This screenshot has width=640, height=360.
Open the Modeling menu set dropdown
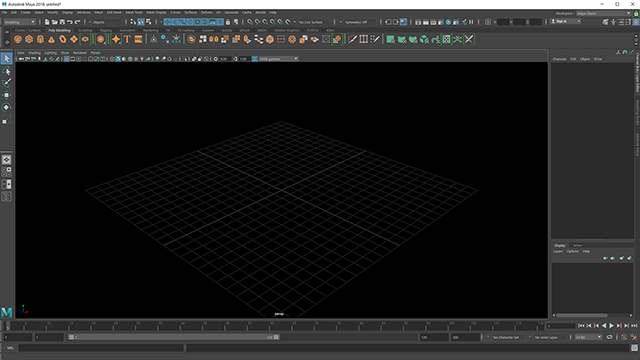click(x=20, y=22)
